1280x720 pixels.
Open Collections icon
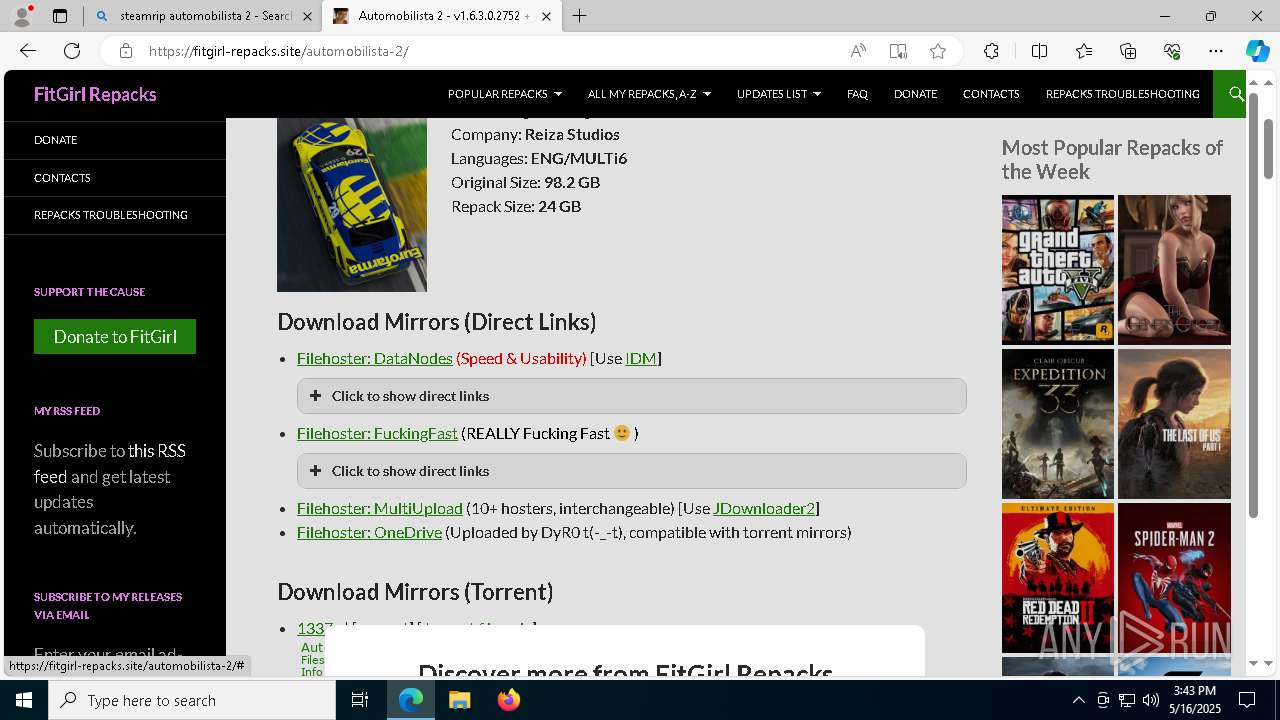pos(1128,51)
